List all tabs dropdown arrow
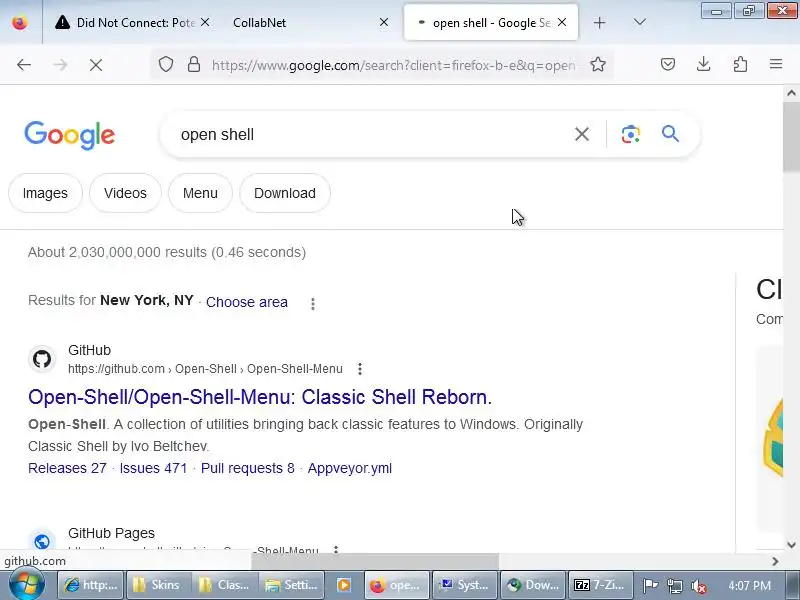 point(640,22)
